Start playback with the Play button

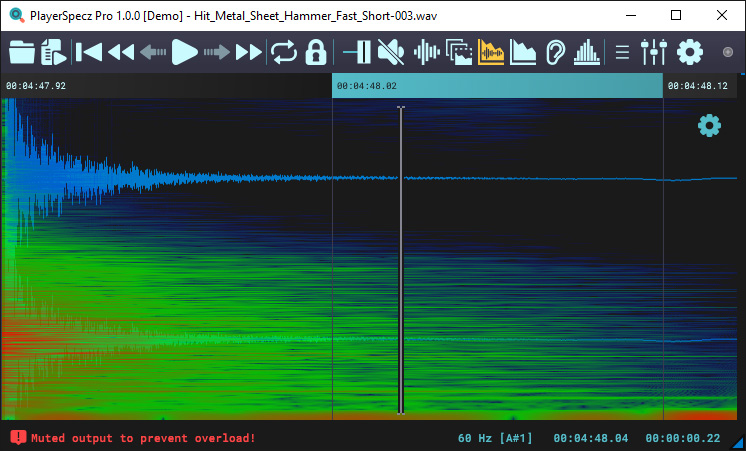pyautogui.click(x=184, y=51)
